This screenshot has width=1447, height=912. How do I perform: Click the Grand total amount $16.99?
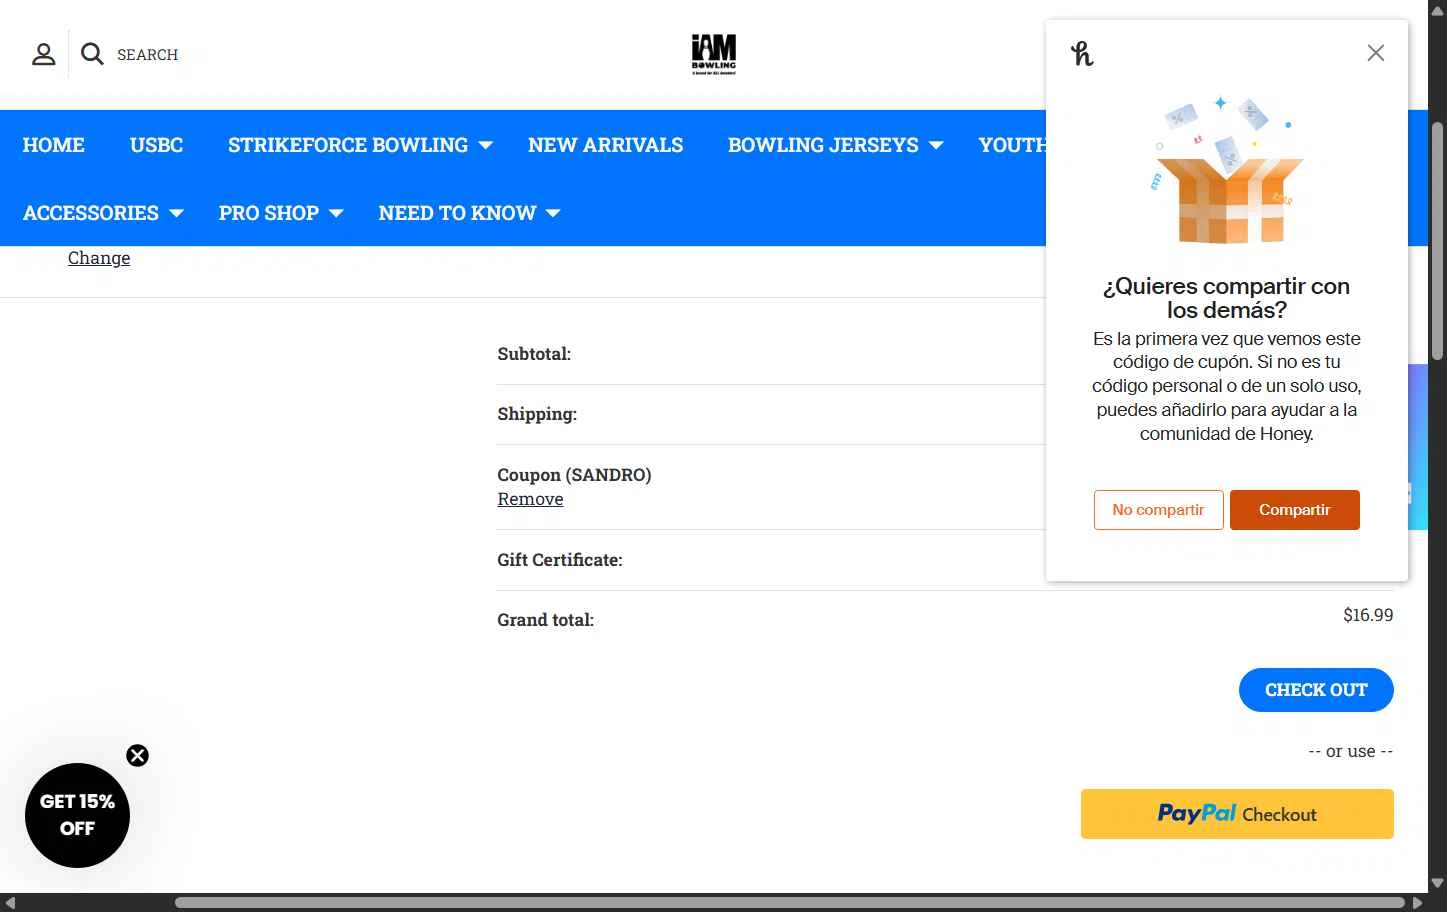coord(1368,615)
